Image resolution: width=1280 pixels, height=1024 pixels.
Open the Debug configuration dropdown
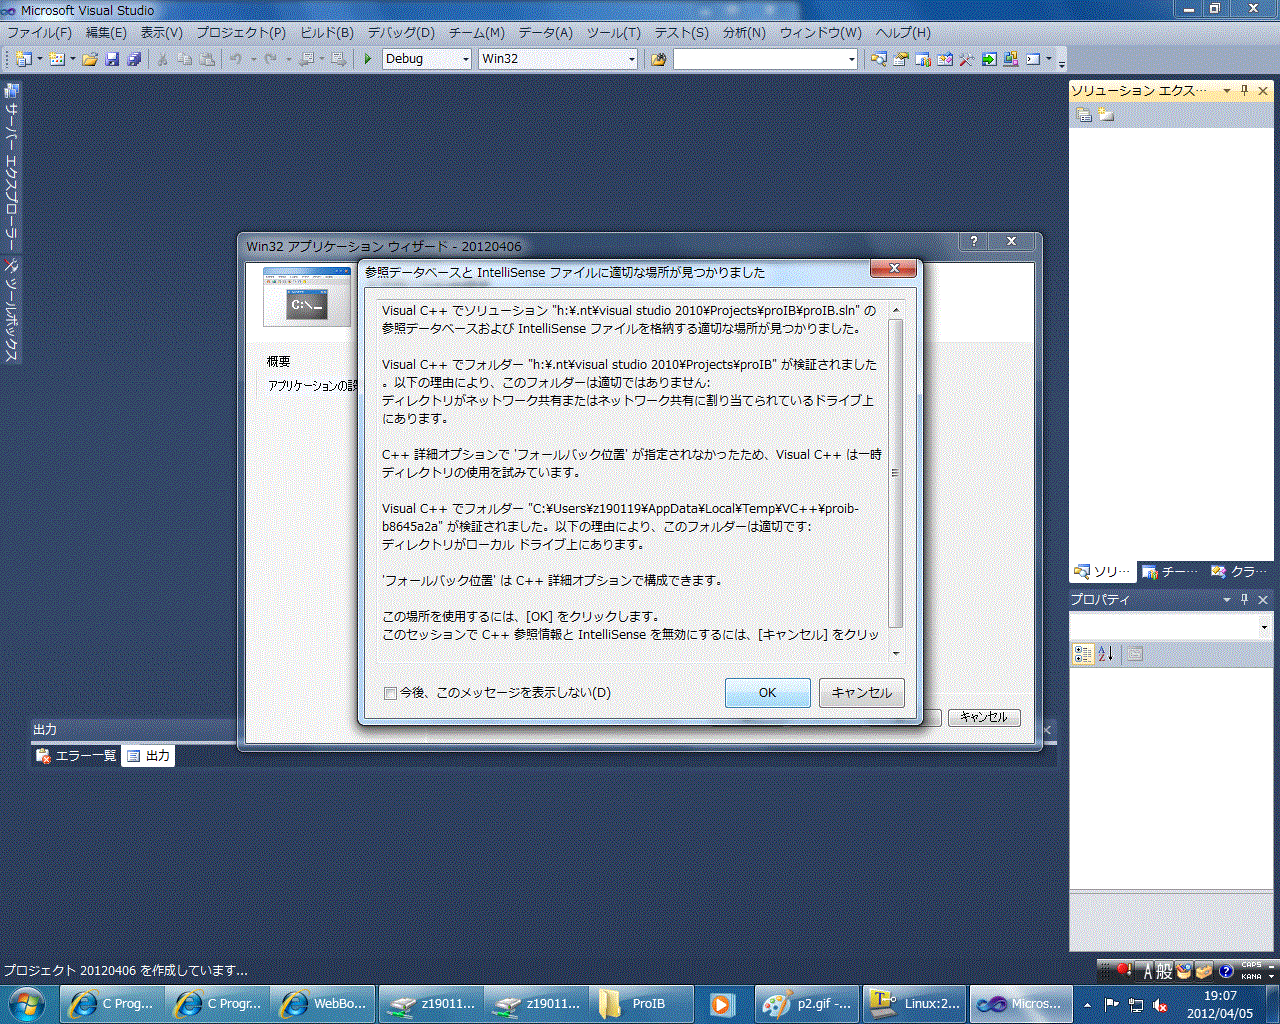pos(466,59)
